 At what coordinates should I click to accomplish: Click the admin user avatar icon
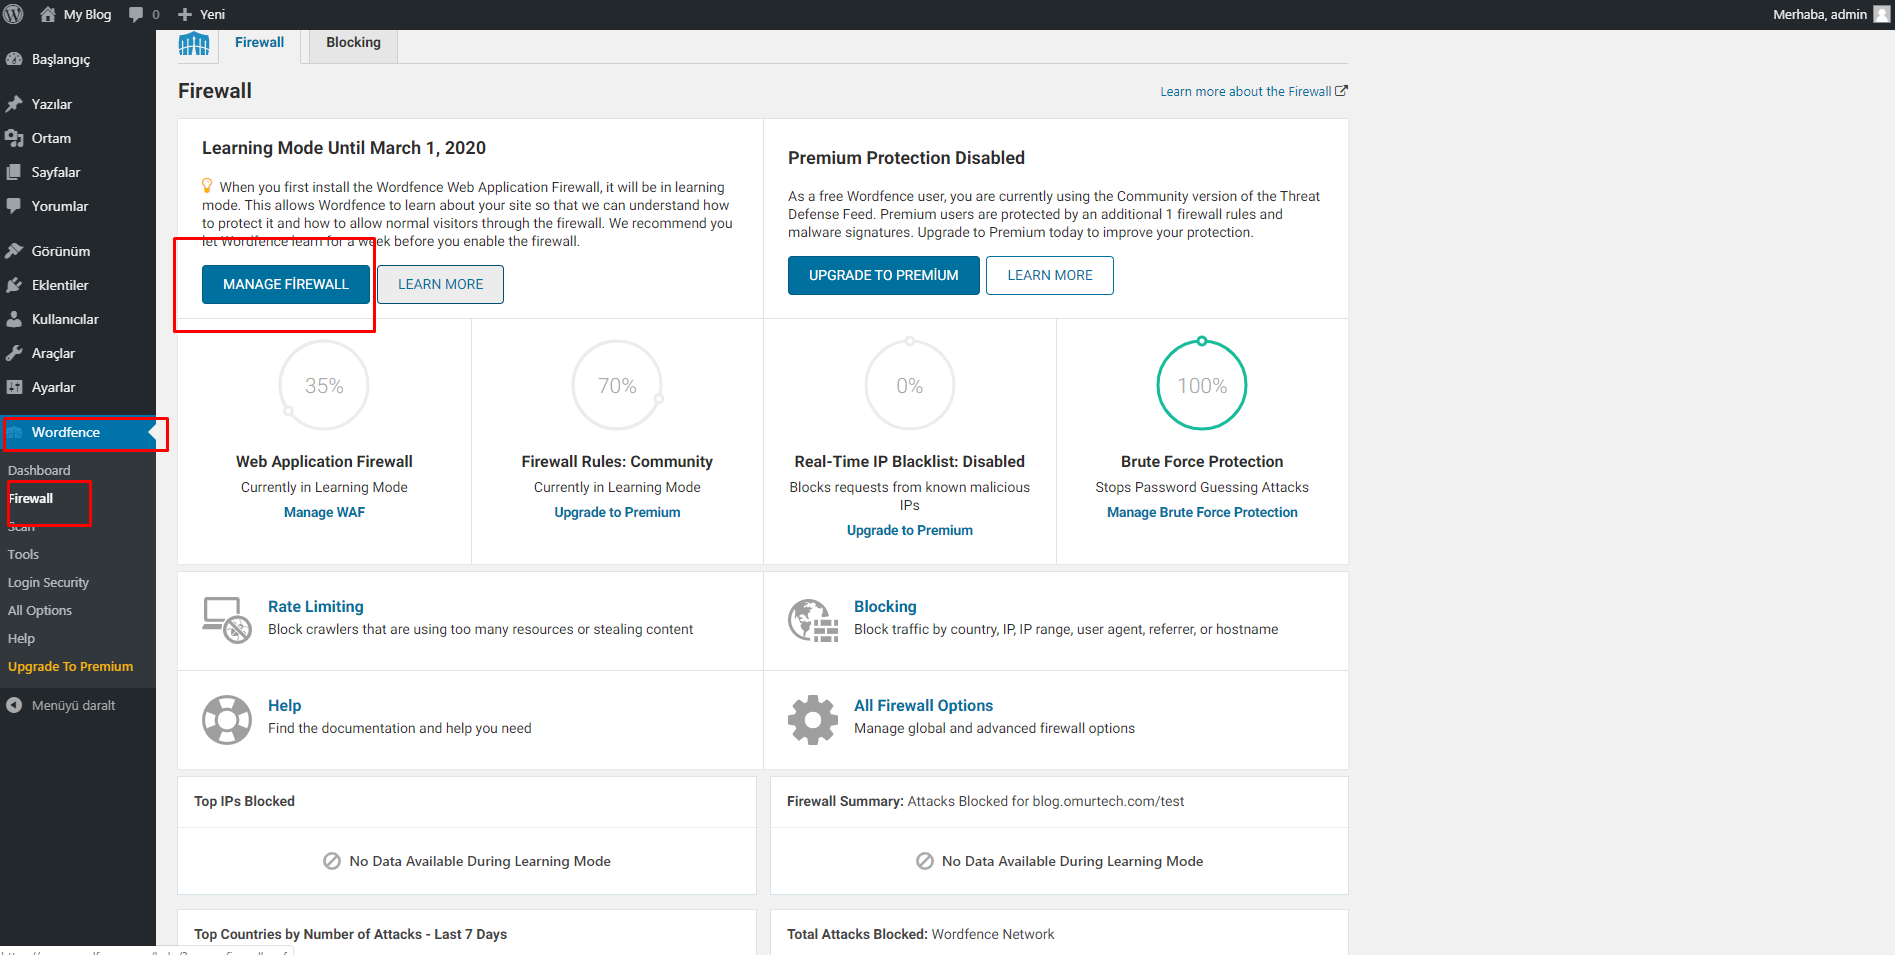coord(1881,14)
